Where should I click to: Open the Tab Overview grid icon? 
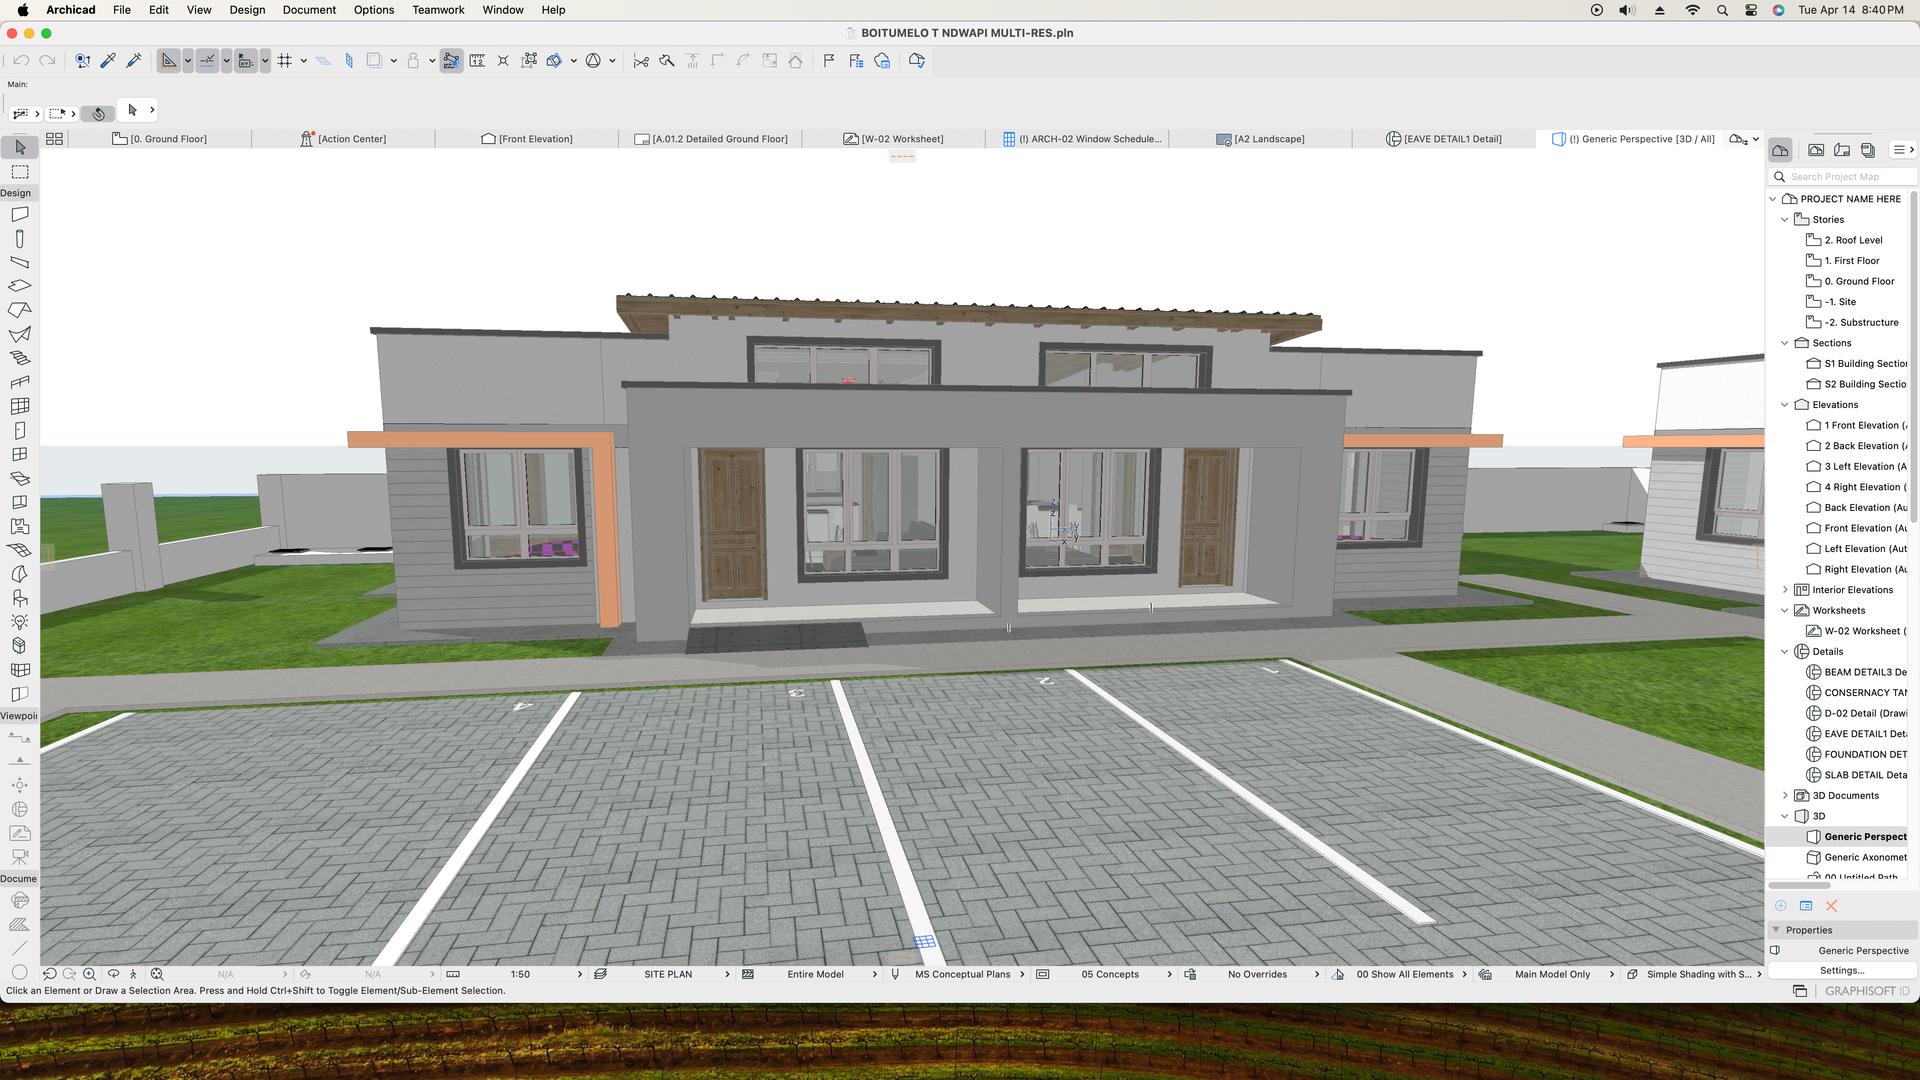[x=55, y=139]
